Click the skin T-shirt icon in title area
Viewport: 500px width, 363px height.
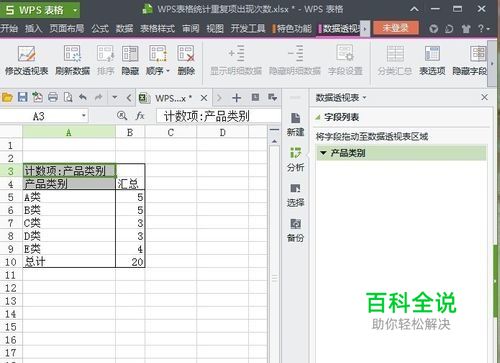point(466,29)
